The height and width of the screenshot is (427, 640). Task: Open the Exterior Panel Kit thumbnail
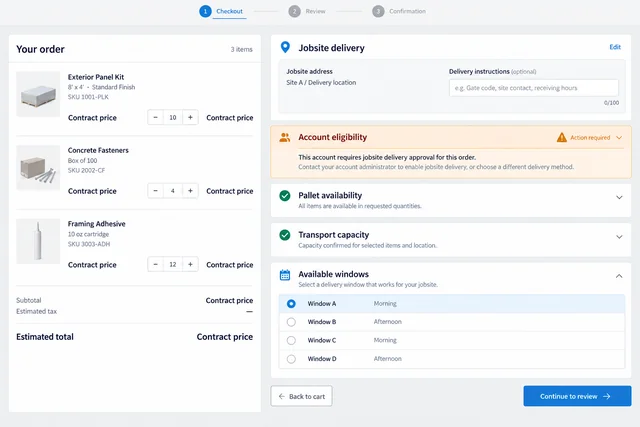pos(38,94)
